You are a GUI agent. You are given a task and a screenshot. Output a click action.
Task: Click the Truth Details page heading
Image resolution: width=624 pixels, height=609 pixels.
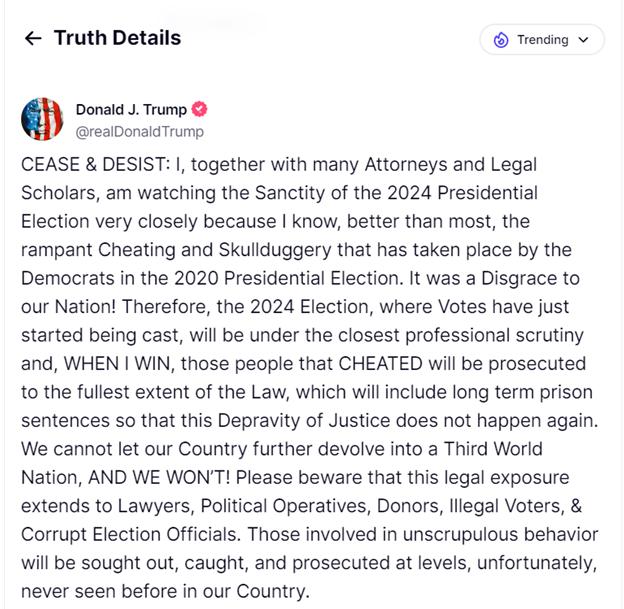(x=117, y=38)
